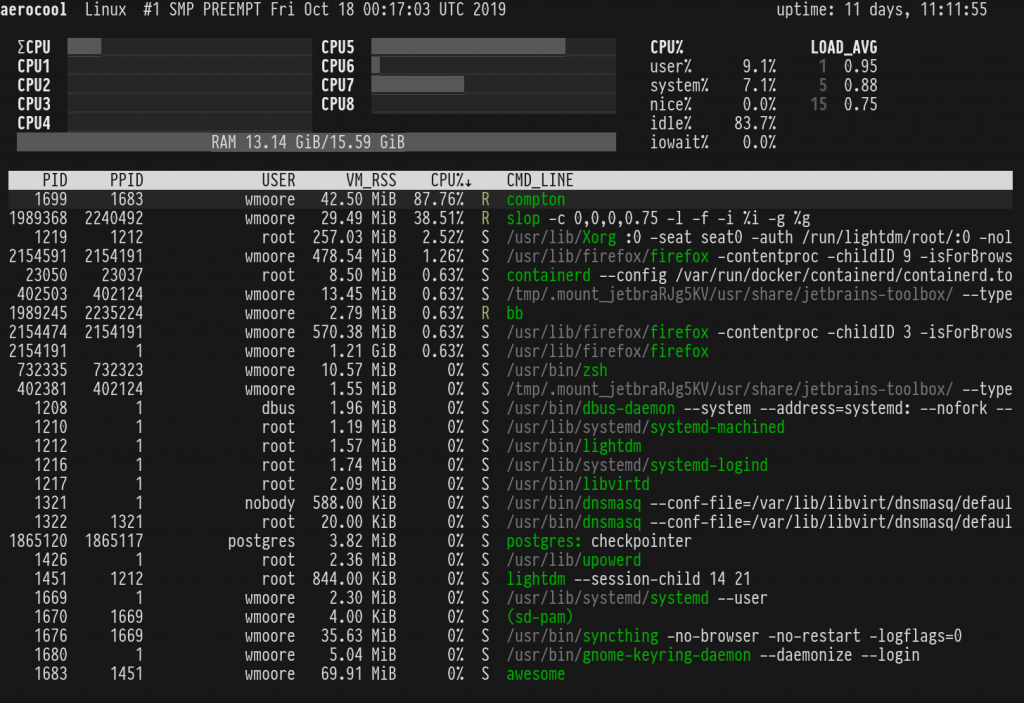This screenshot has width=1024, height=703.
Task: Sort by the PPID column header
Action: click(x=126, y=180)
